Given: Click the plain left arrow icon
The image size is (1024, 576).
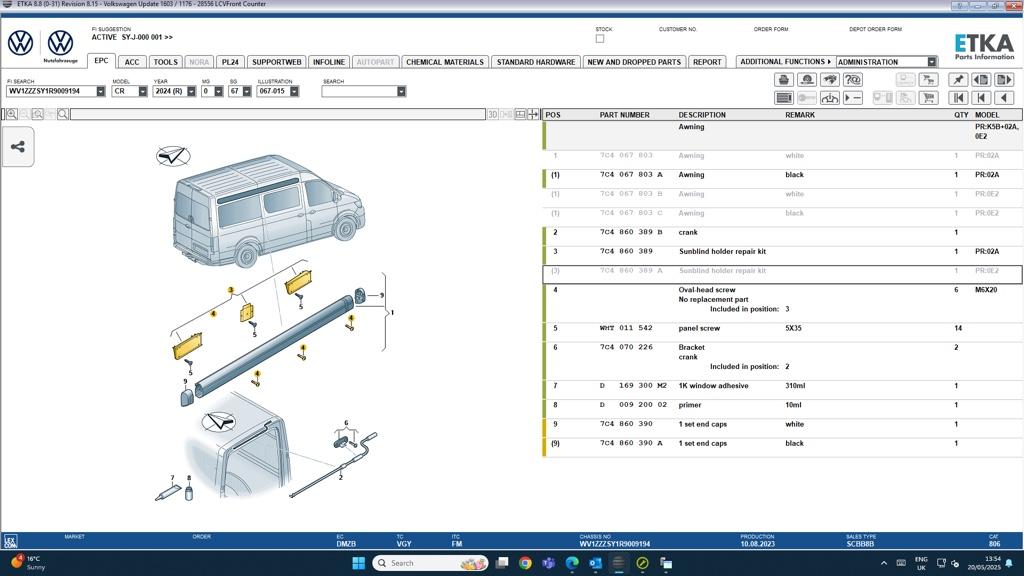Looking at the screenshot, I should pyautogui.click(x=1004, y=98).
